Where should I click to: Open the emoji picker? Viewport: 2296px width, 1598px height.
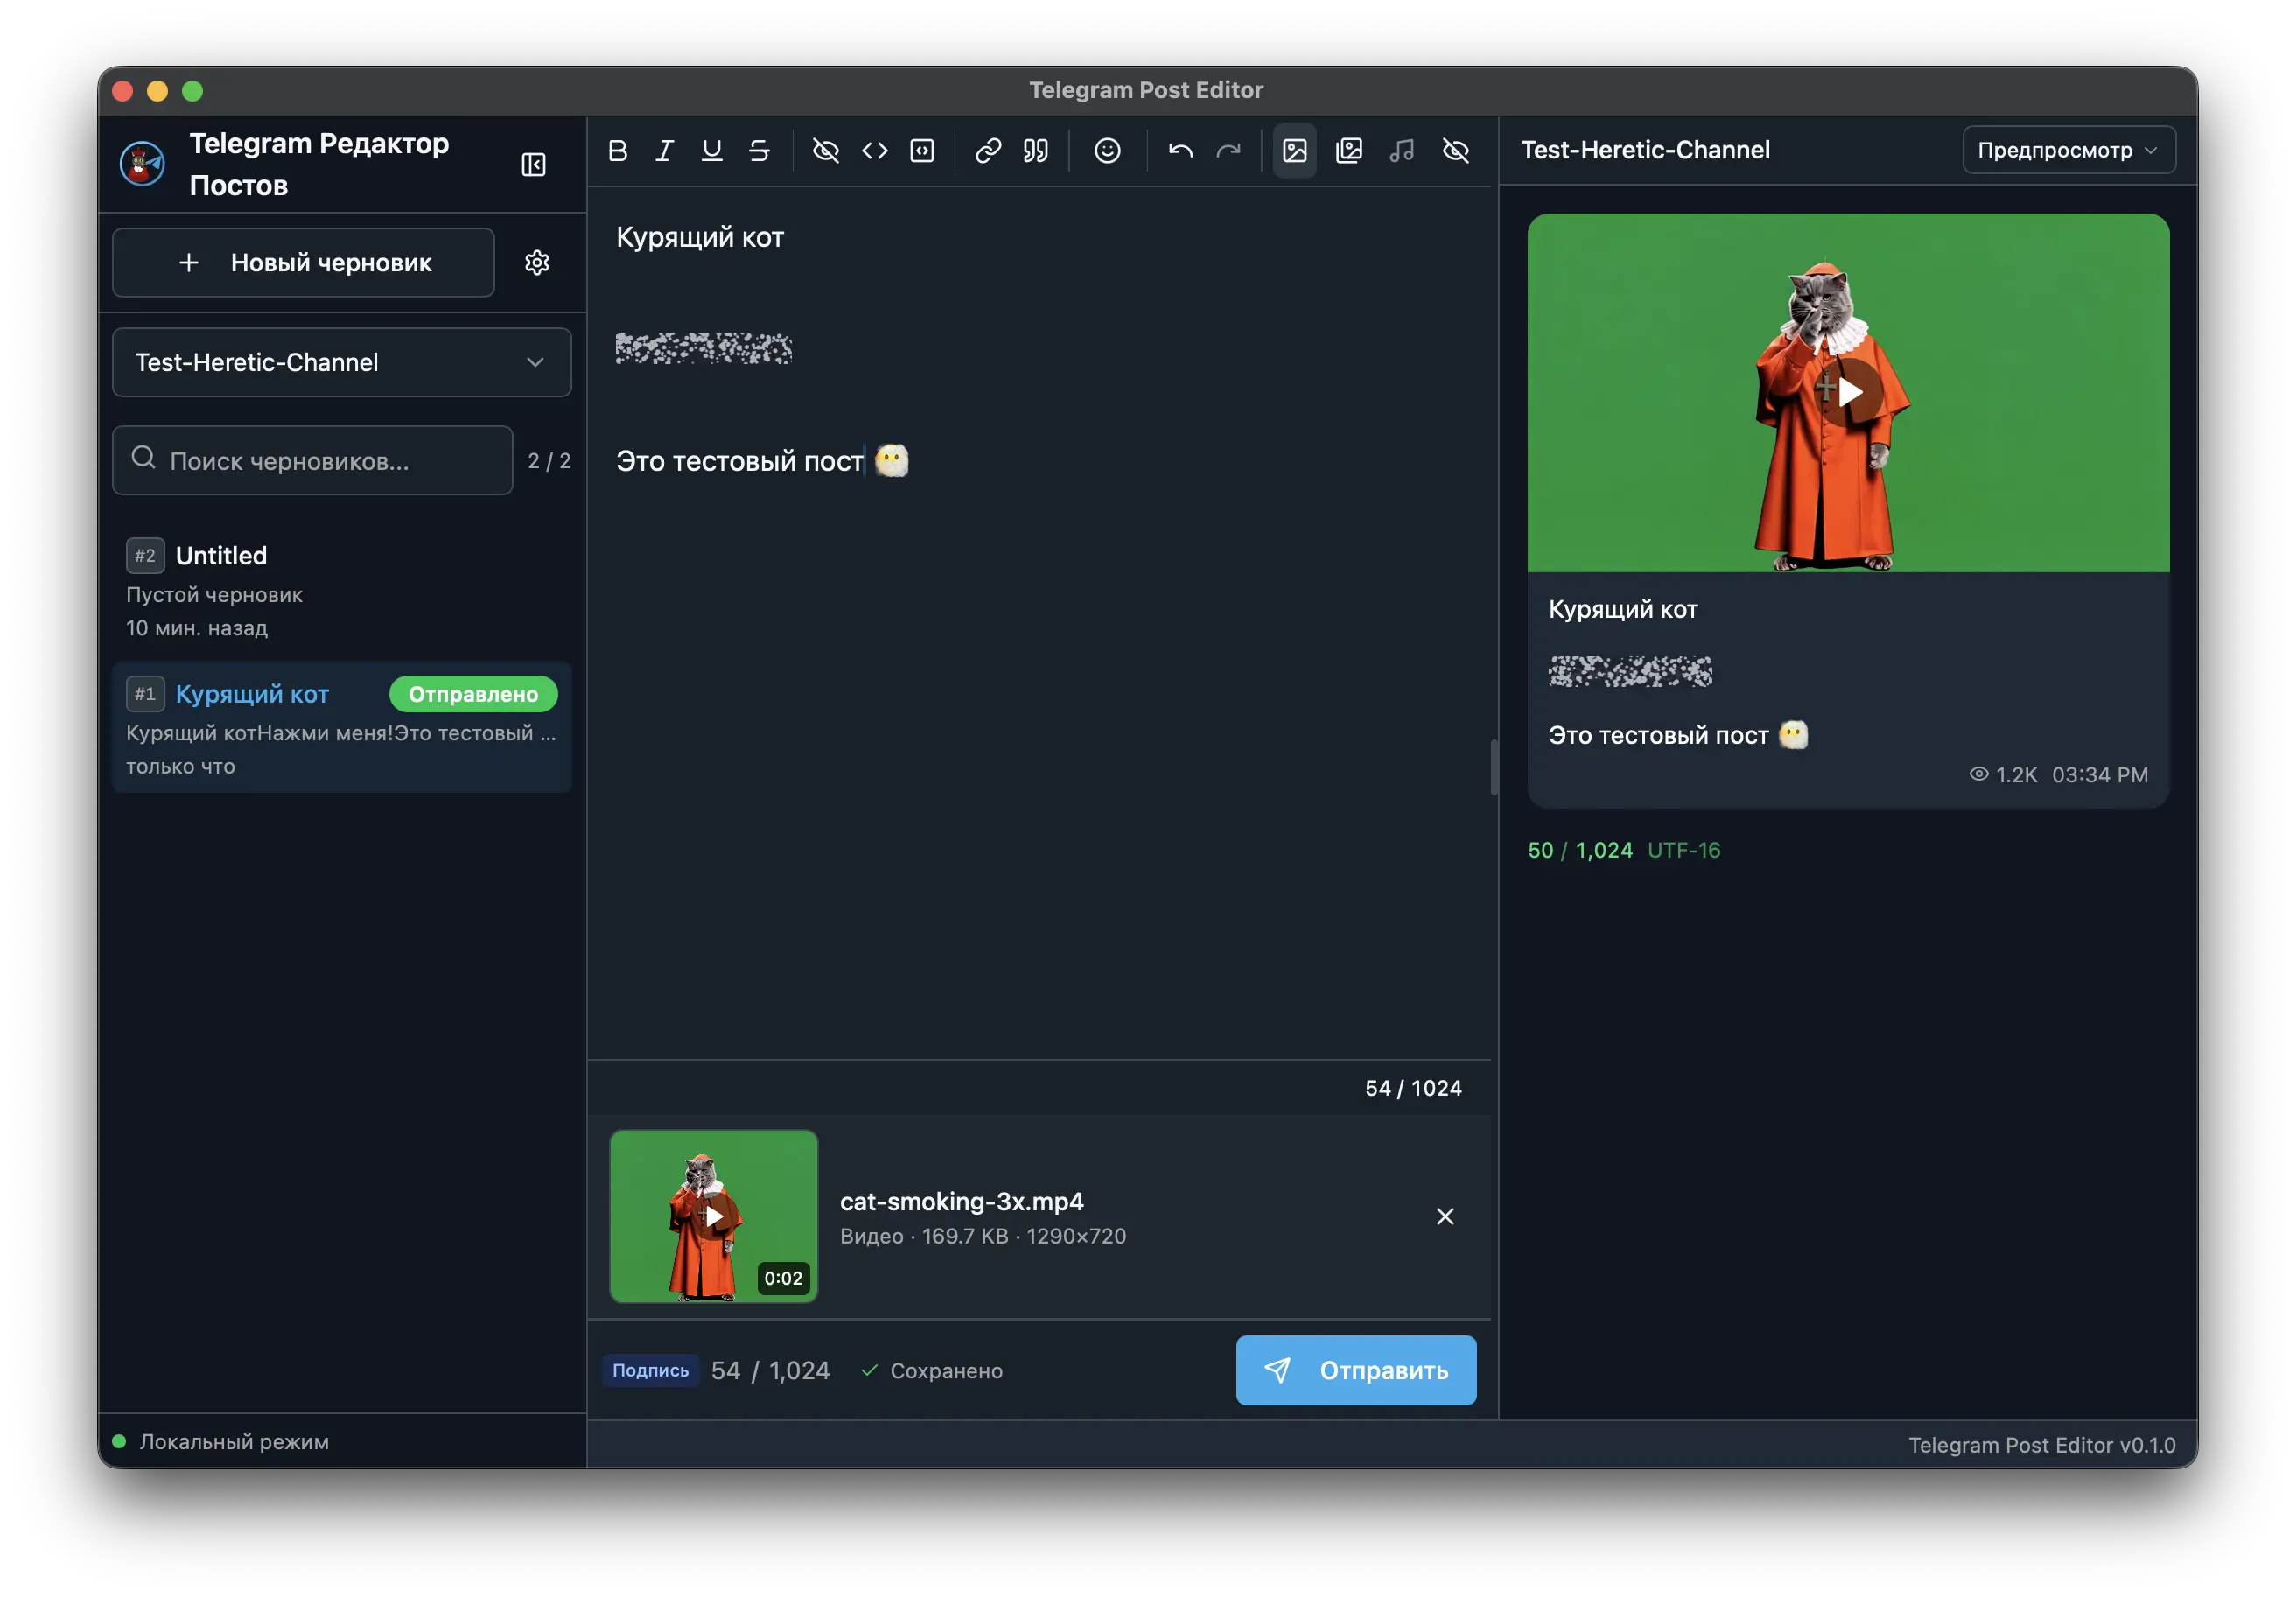[x=1107, y=151]
